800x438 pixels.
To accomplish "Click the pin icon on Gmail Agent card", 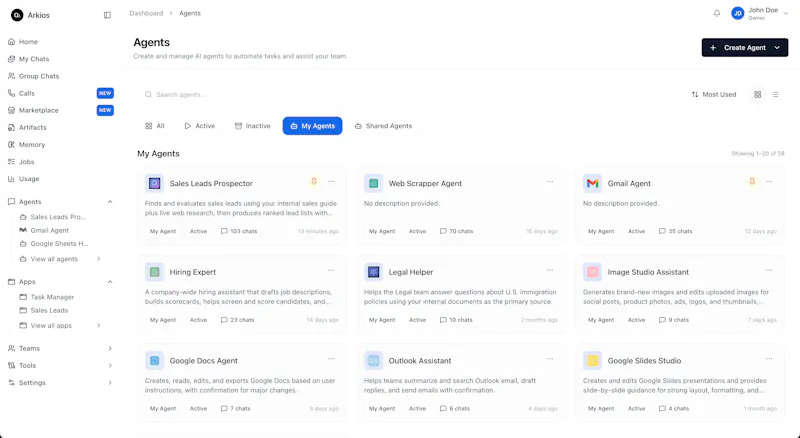I will pyautogui.click(x=752, y=181).
